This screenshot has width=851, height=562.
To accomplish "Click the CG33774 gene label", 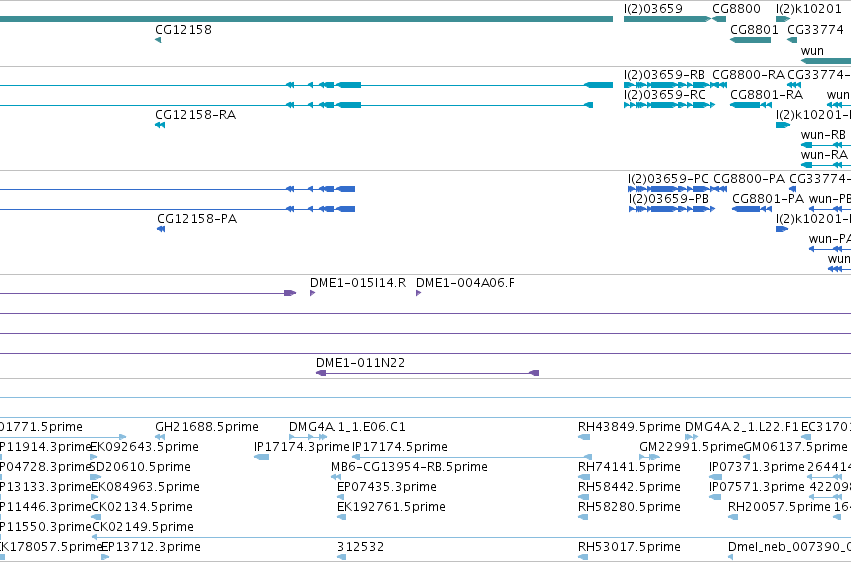I will coord(815,30).
